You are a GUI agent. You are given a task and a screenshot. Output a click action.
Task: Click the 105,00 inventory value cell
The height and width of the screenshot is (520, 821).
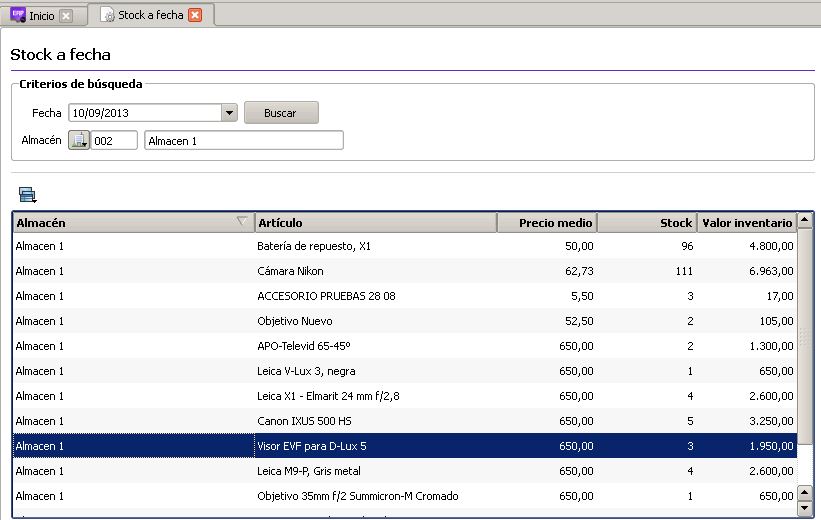coord(747,321)
